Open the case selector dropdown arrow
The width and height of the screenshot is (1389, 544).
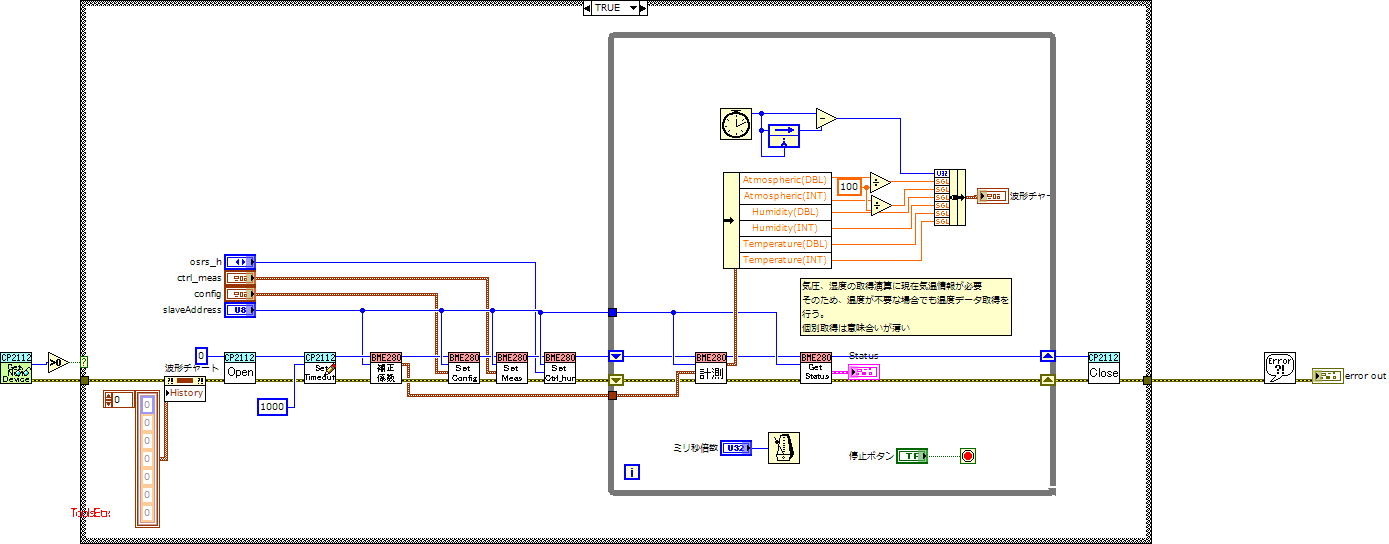coord(633,8)
